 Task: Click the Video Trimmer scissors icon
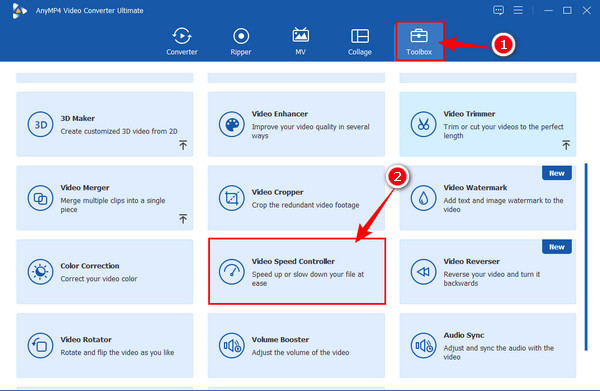coord(423,124)
